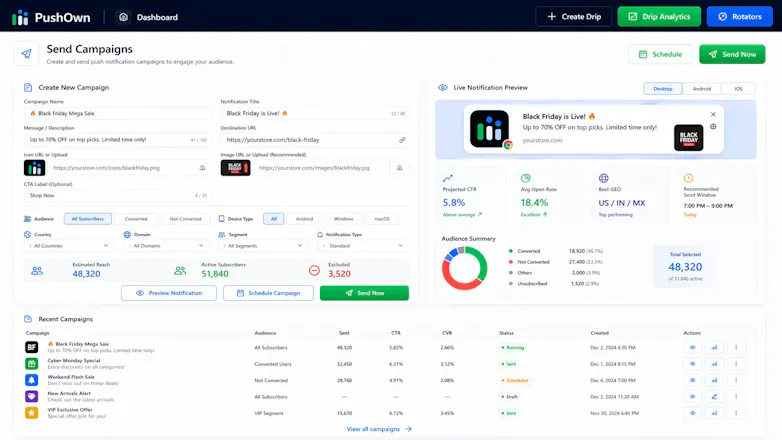Open the All Domains dropdown
782x440 pixels.
[x=166, y=246]
